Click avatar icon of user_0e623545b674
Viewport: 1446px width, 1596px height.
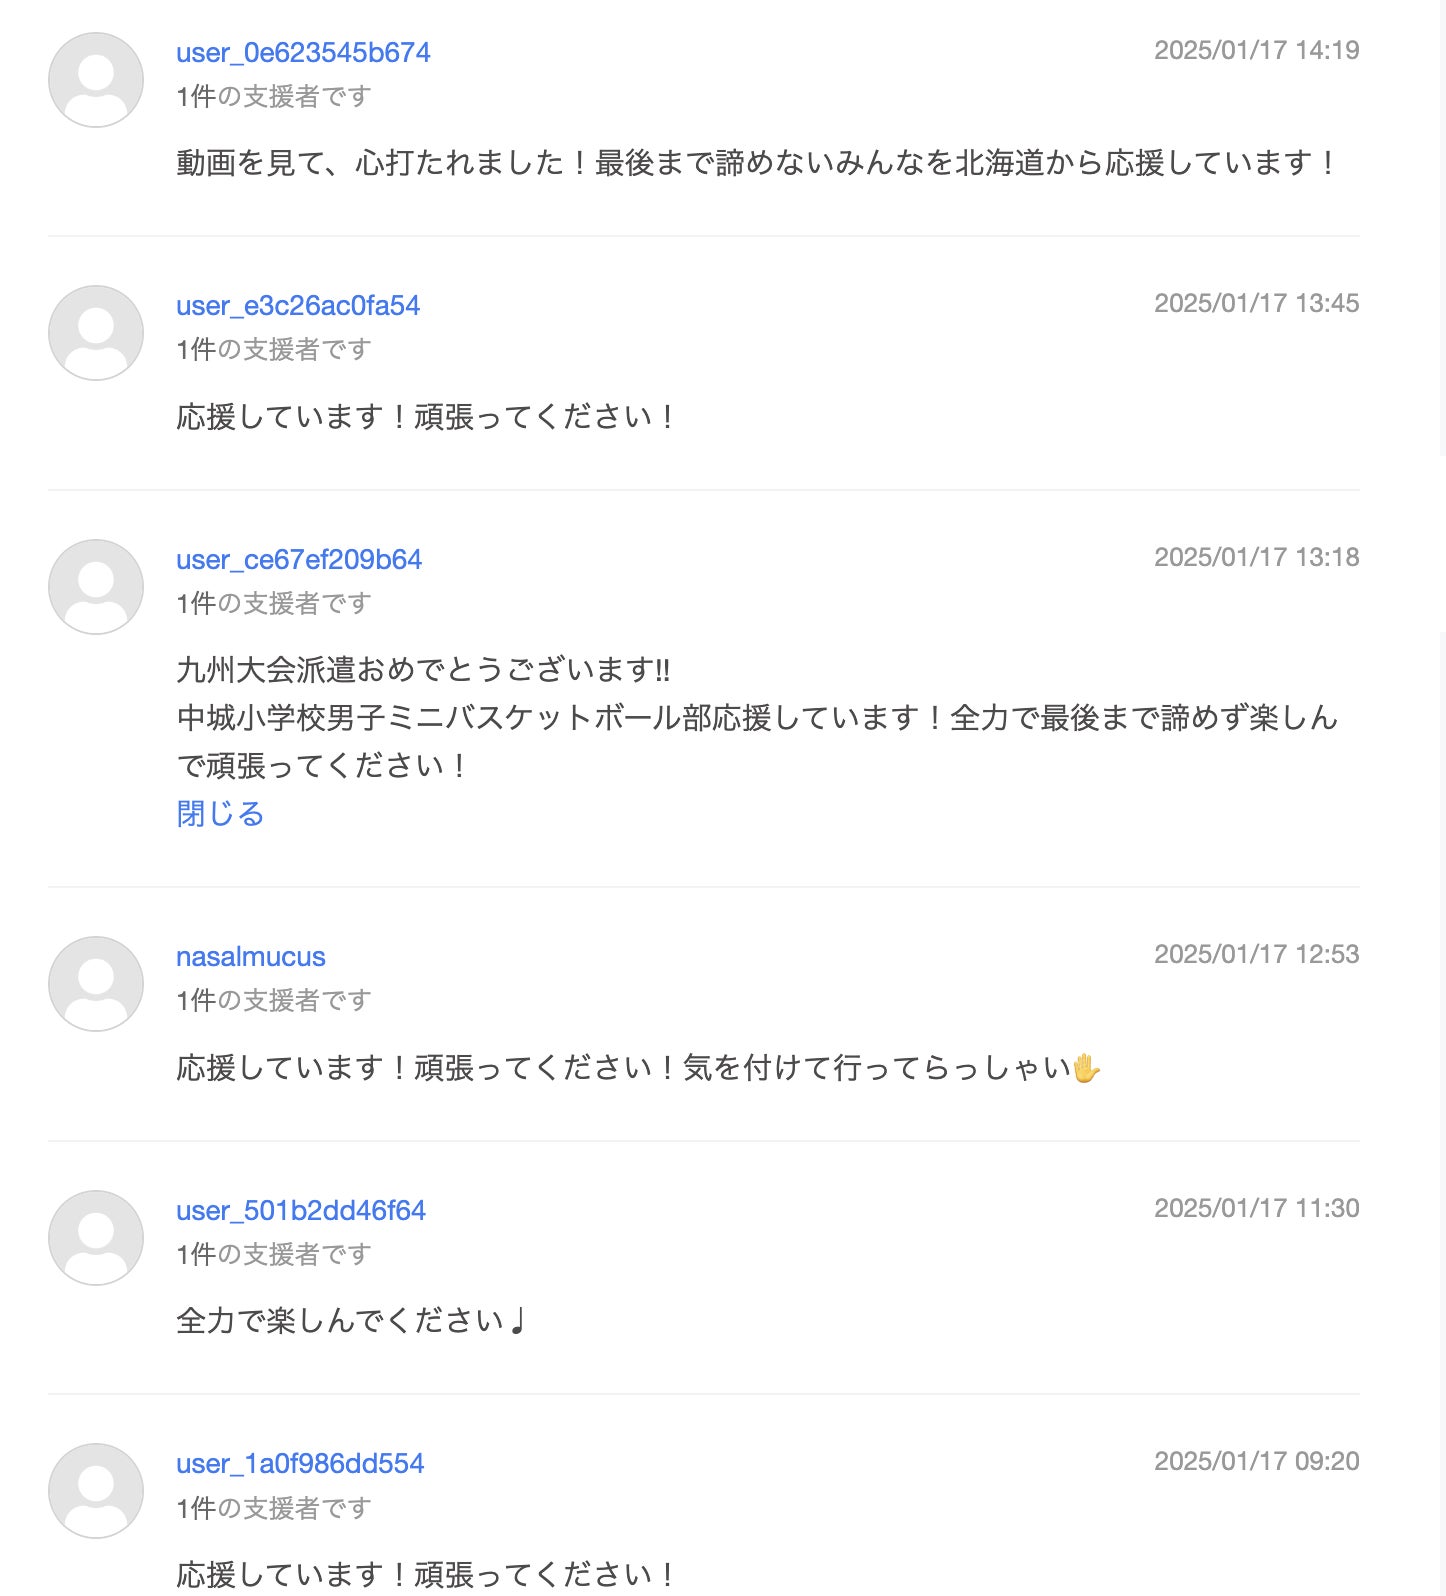point(96,80)
